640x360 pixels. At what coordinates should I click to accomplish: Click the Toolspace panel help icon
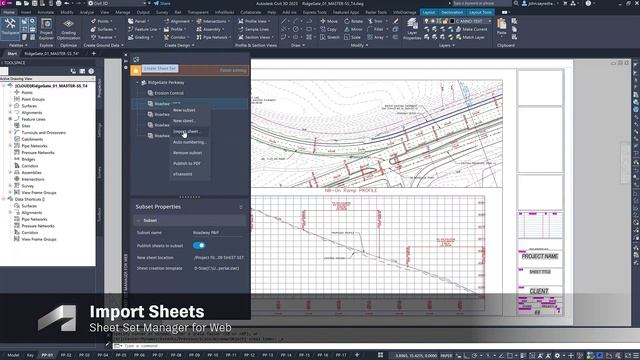(91, 71)
